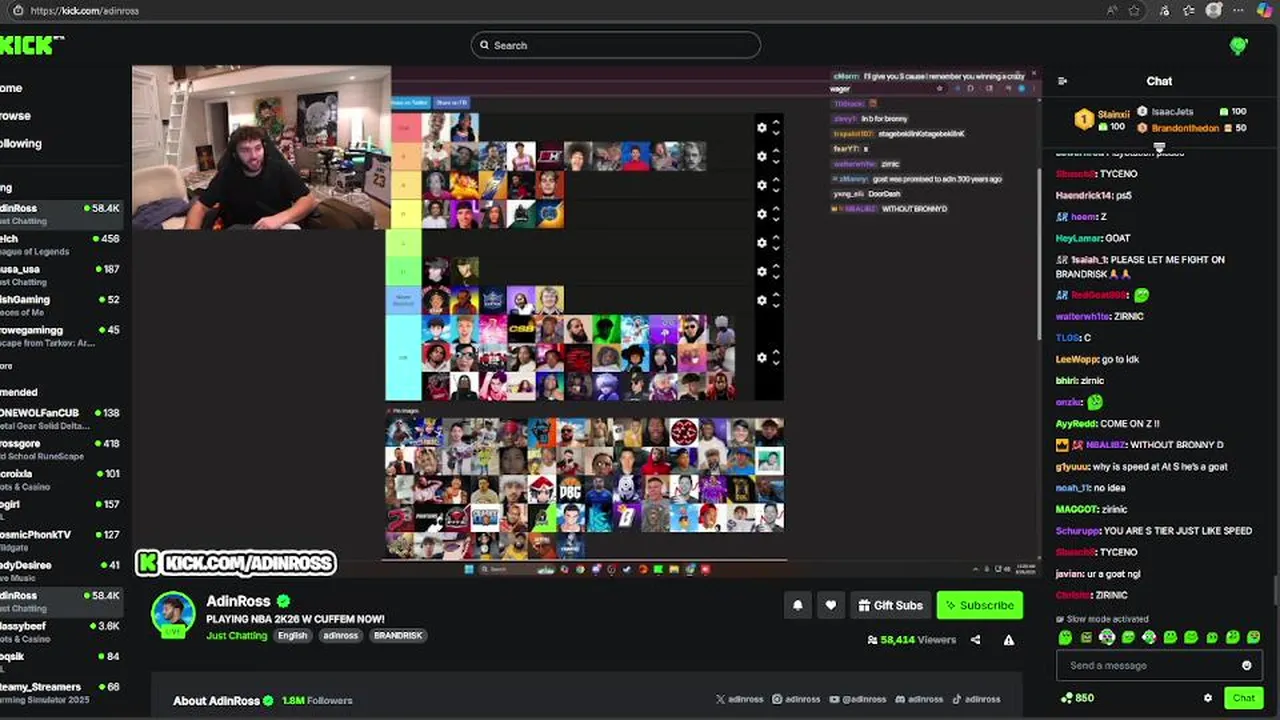The width and height of the screenshot is (1280, 720).
Task: Click the Browse sidebar item
Action: point(15,116)
